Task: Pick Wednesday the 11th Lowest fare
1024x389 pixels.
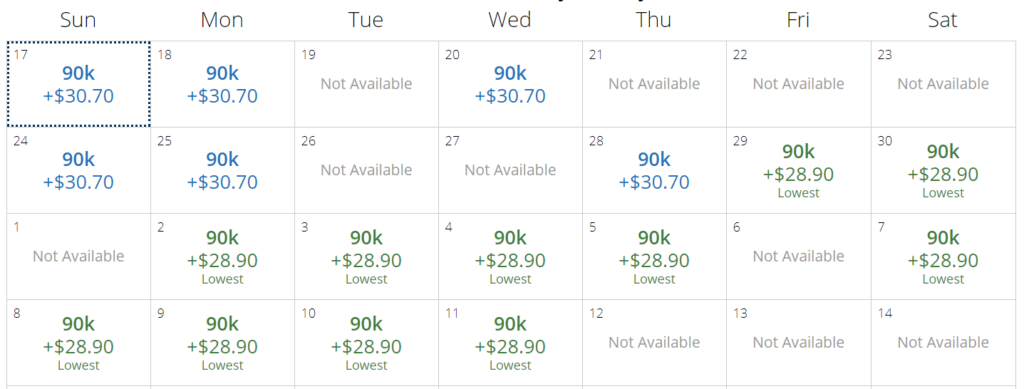Action: click(x=510, y=343)
